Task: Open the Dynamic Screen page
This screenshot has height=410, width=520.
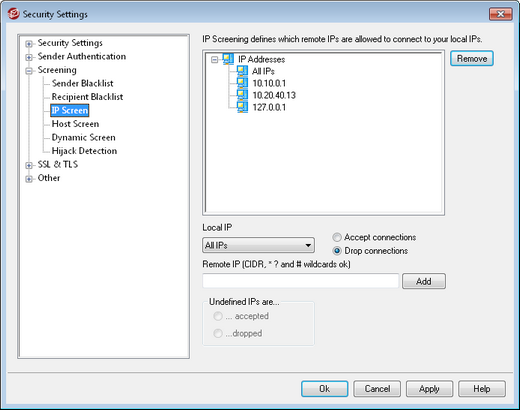Action: tap(83, 137)
